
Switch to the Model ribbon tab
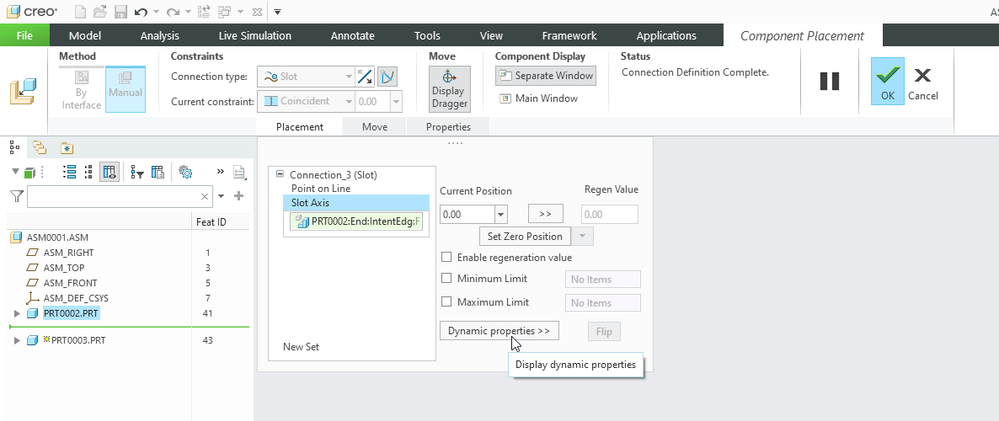tap(85, 36)
